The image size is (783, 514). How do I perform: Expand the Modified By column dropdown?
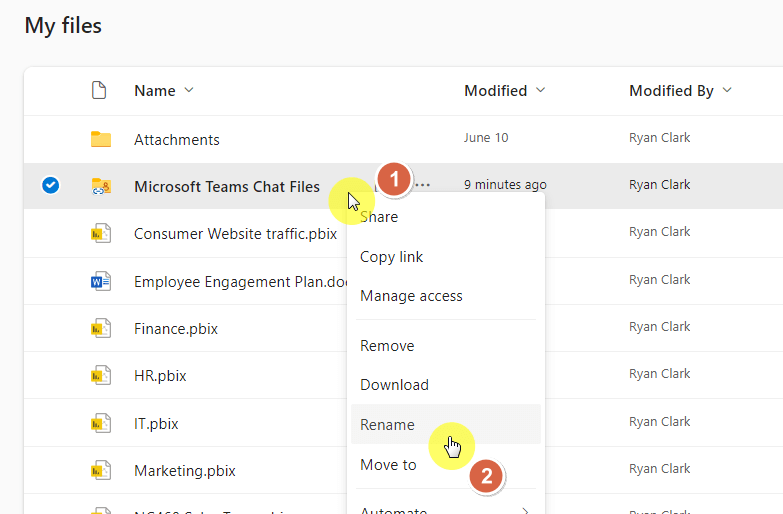pyautogui.click(x=727, y=90)
